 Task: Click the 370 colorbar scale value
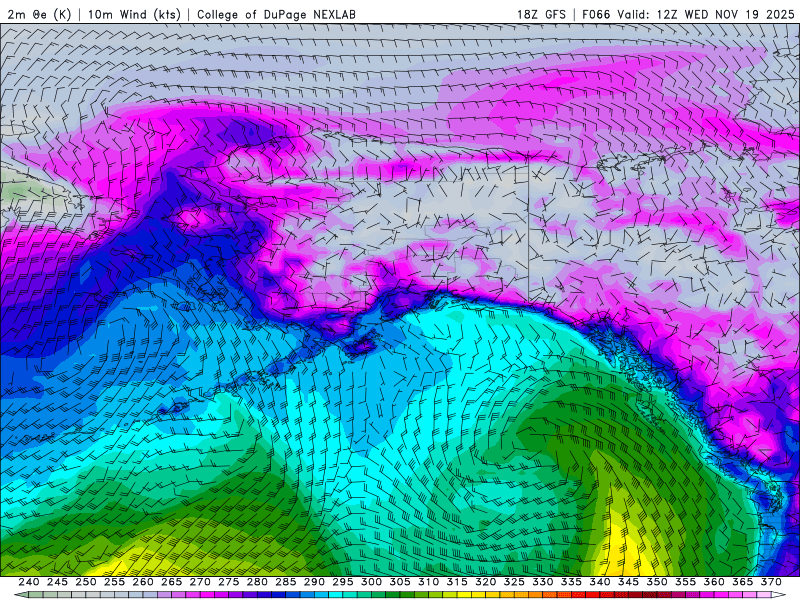pos(771,582)
